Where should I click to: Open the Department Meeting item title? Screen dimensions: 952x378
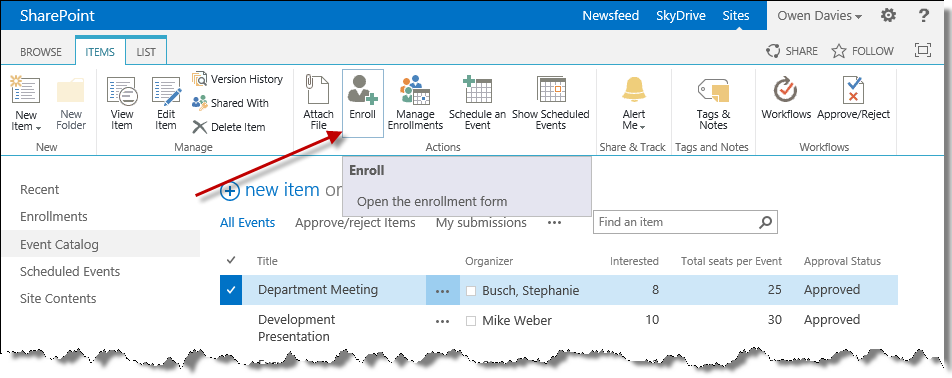[x=318, y=290]
